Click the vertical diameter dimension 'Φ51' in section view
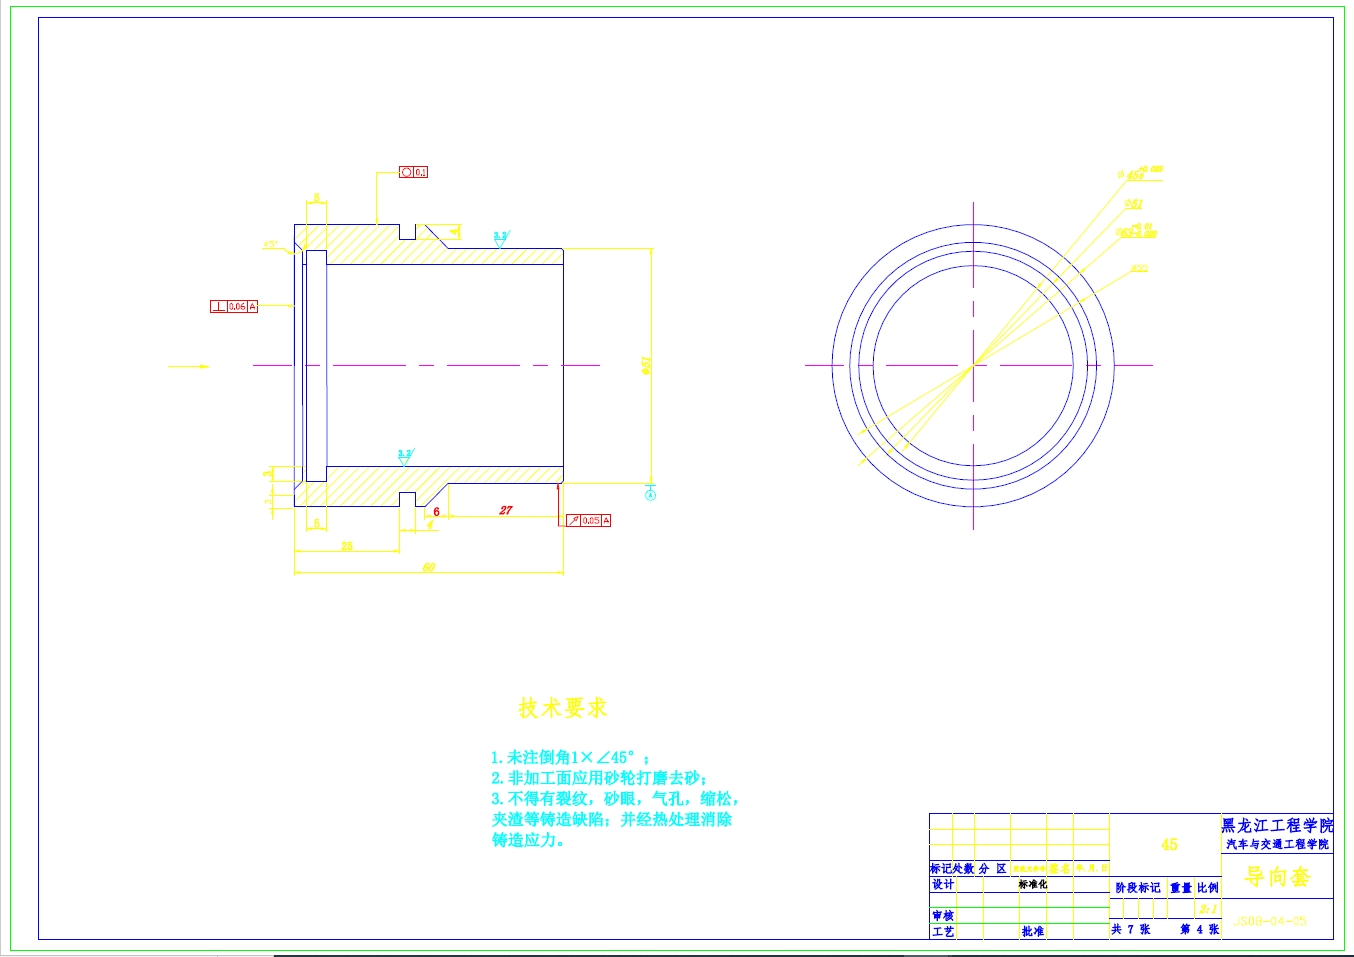Viewport: 1354px width, 957px height. point(646,366)
